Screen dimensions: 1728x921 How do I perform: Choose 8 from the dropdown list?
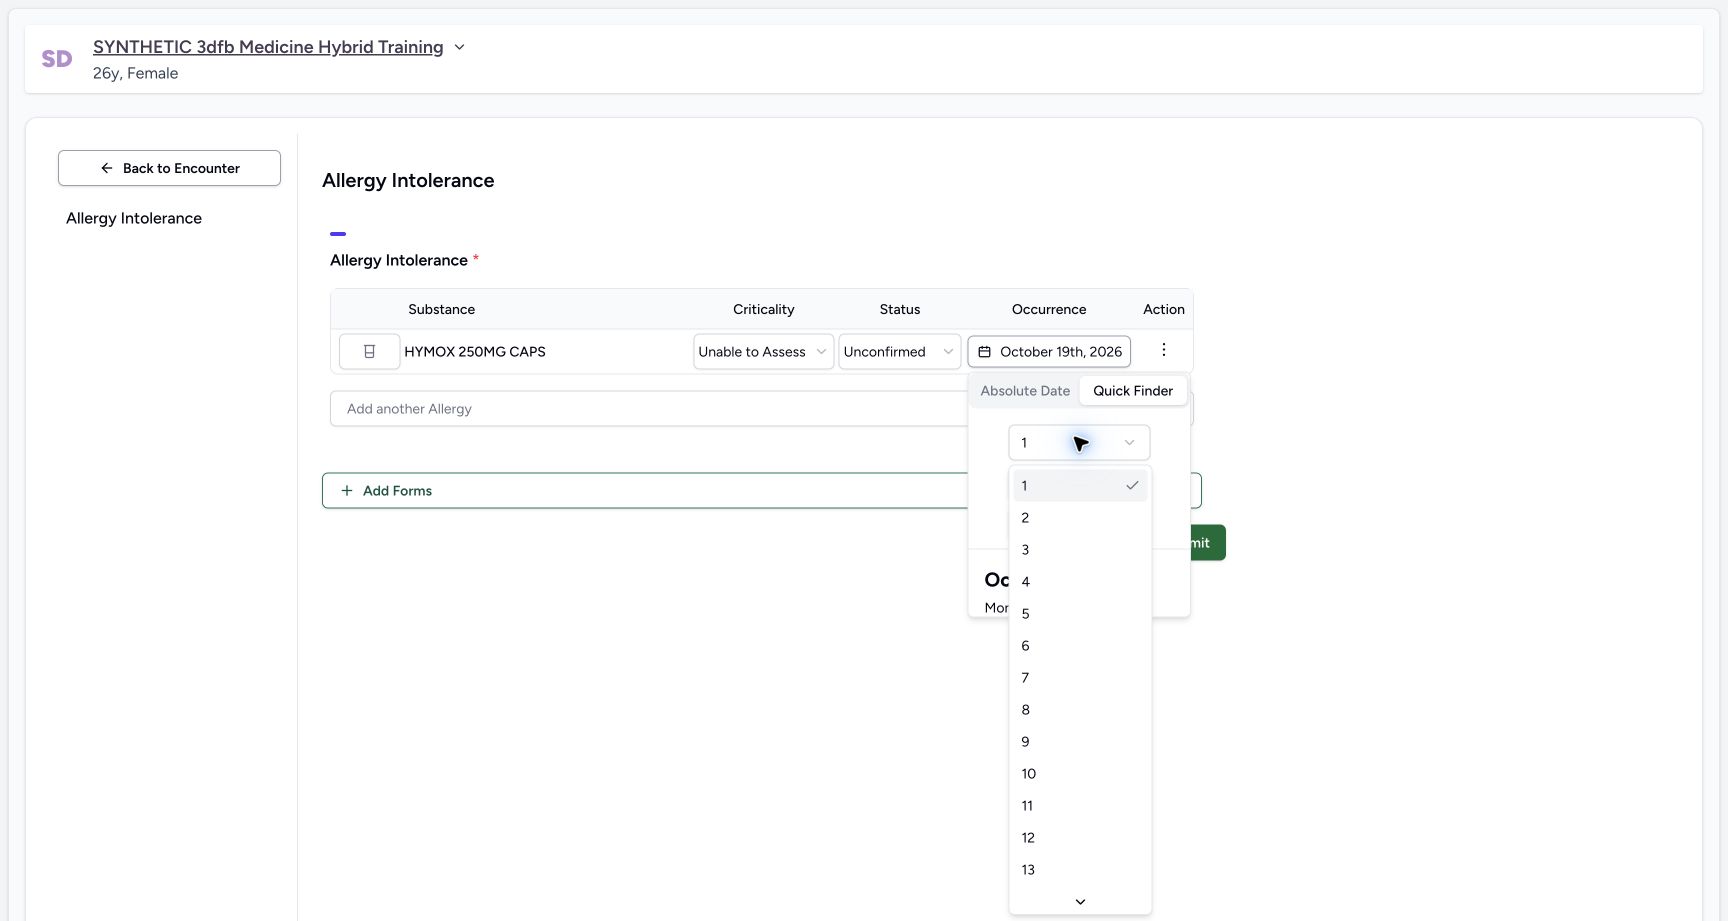(1080, 710)
